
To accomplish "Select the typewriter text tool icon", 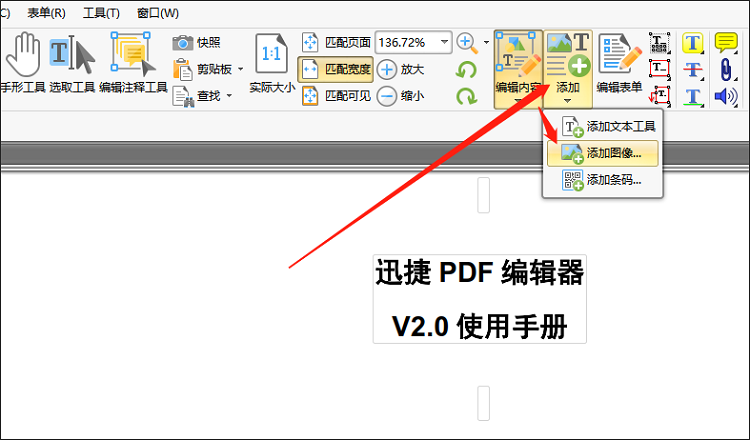I will pyautogui.click(x=660, y=43).
